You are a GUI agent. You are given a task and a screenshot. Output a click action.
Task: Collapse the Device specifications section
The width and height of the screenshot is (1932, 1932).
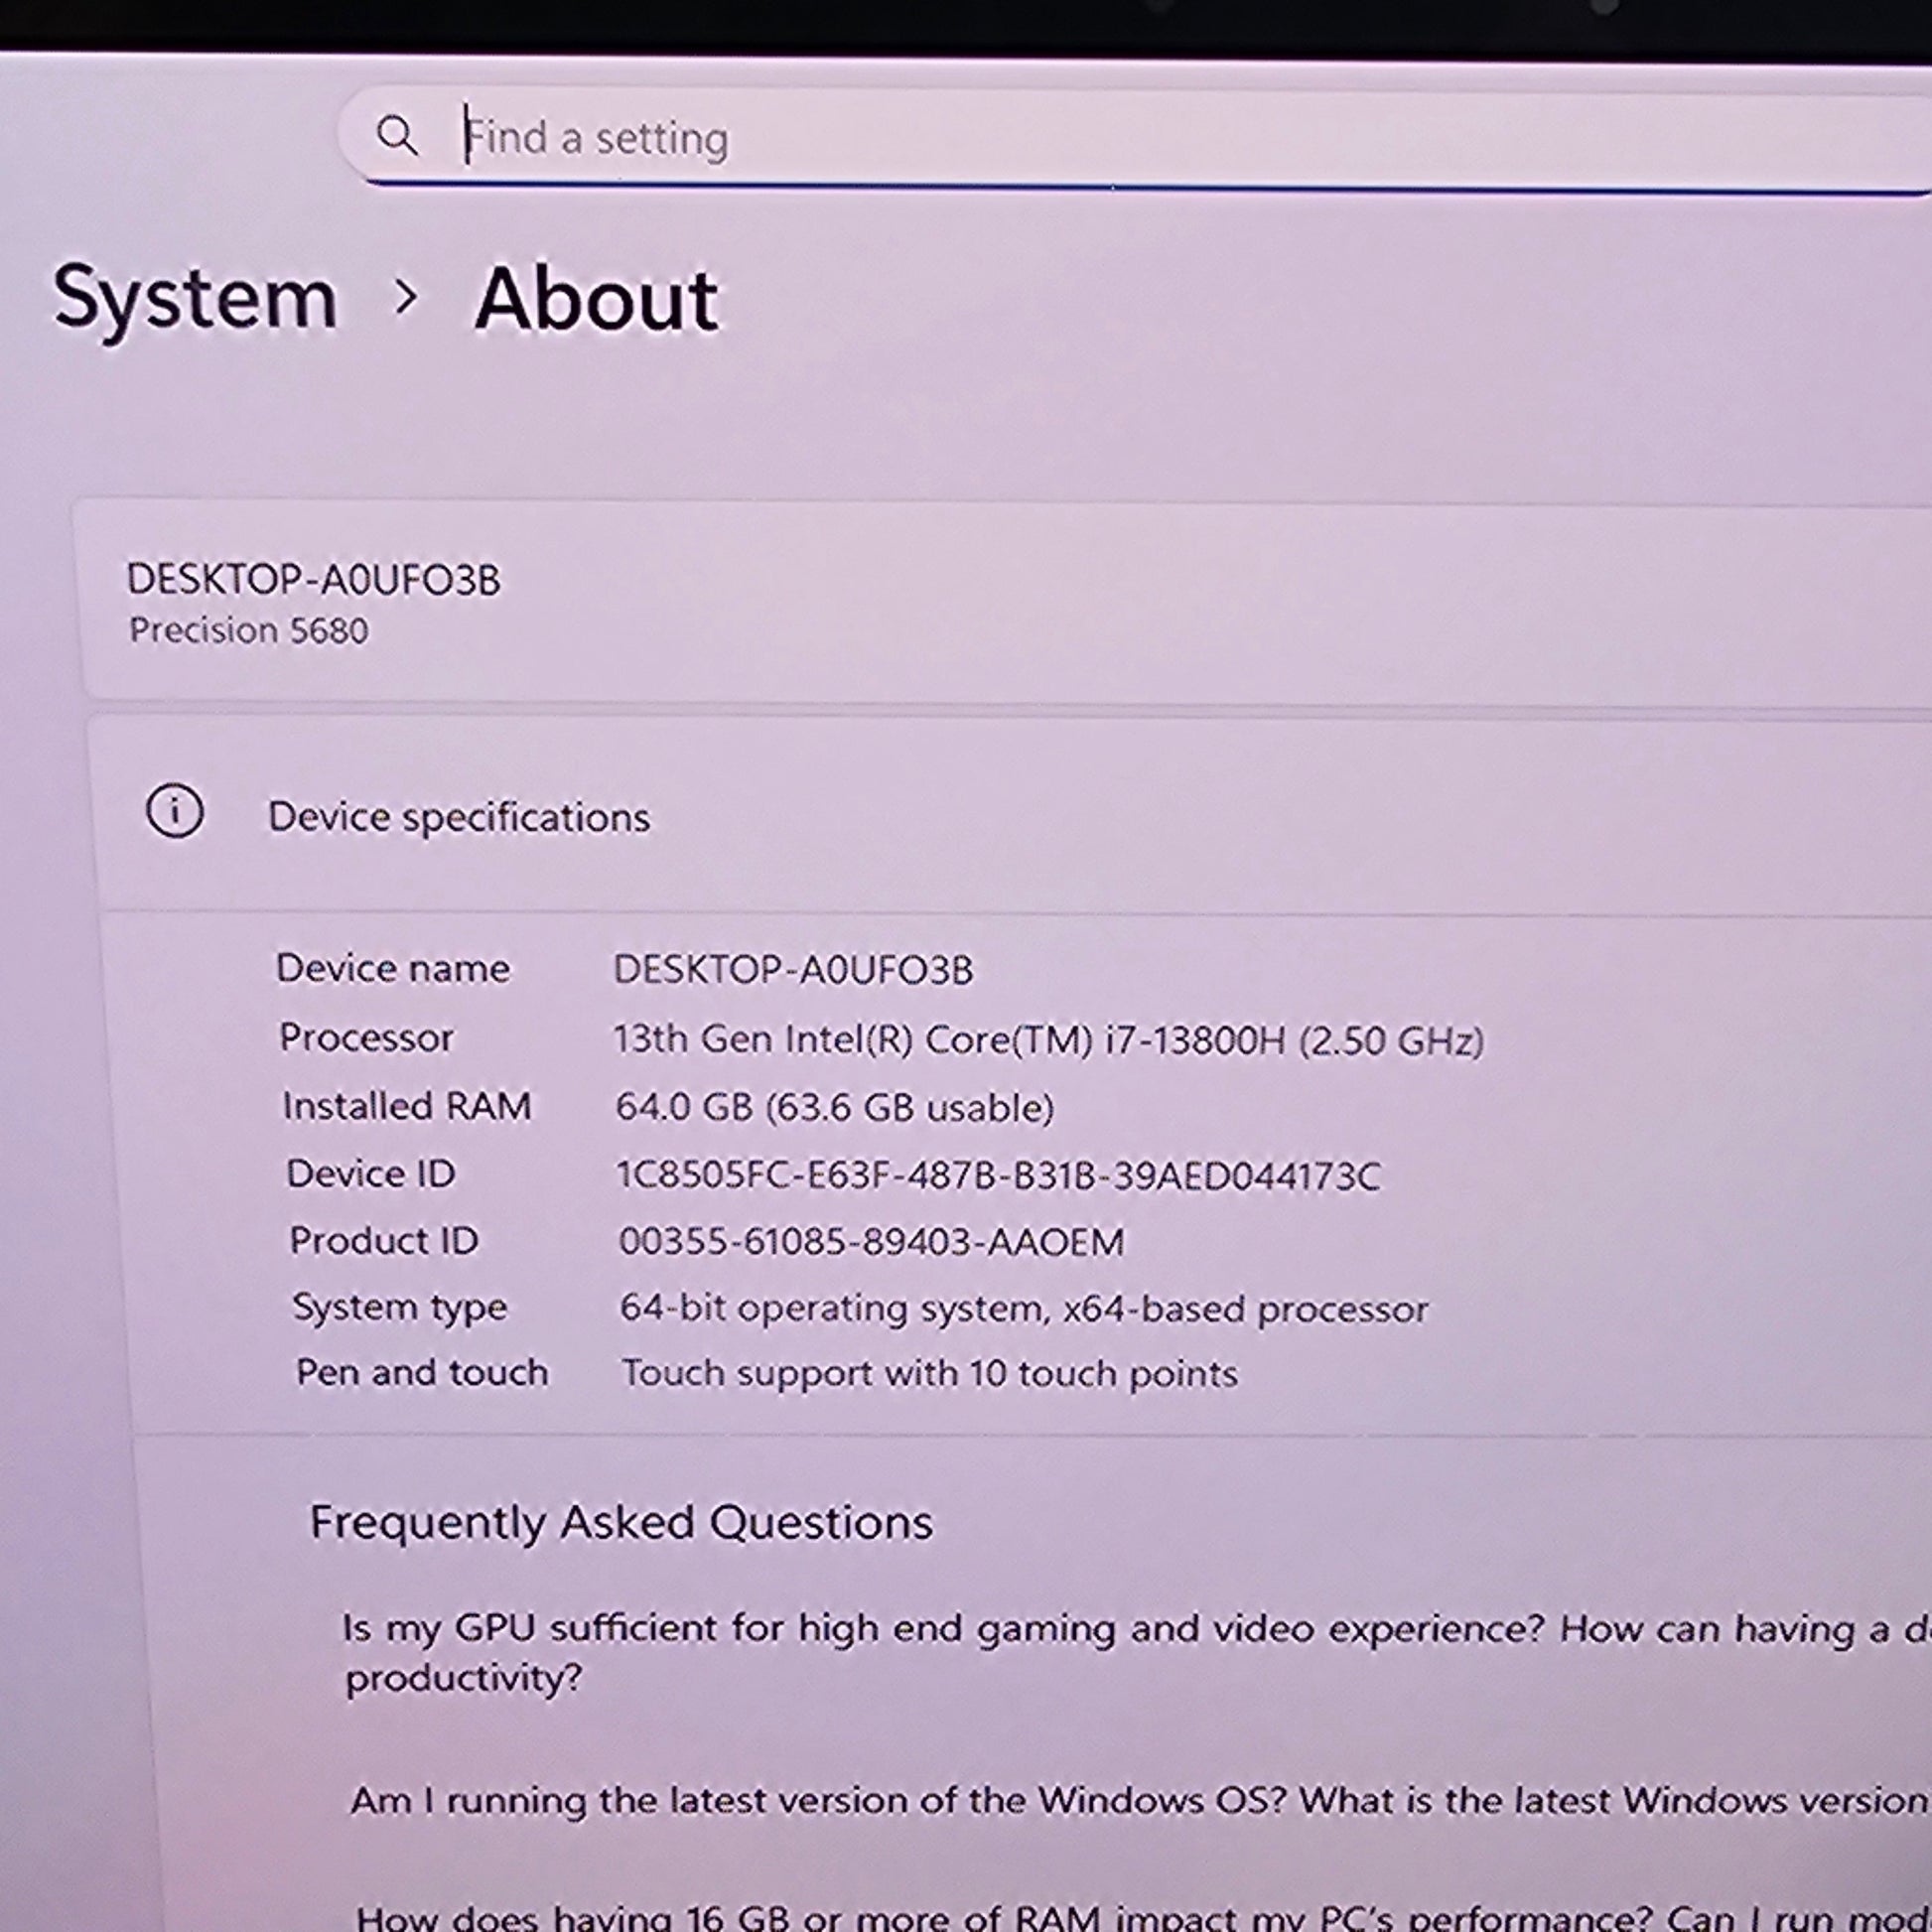click(x=459, y=817)
